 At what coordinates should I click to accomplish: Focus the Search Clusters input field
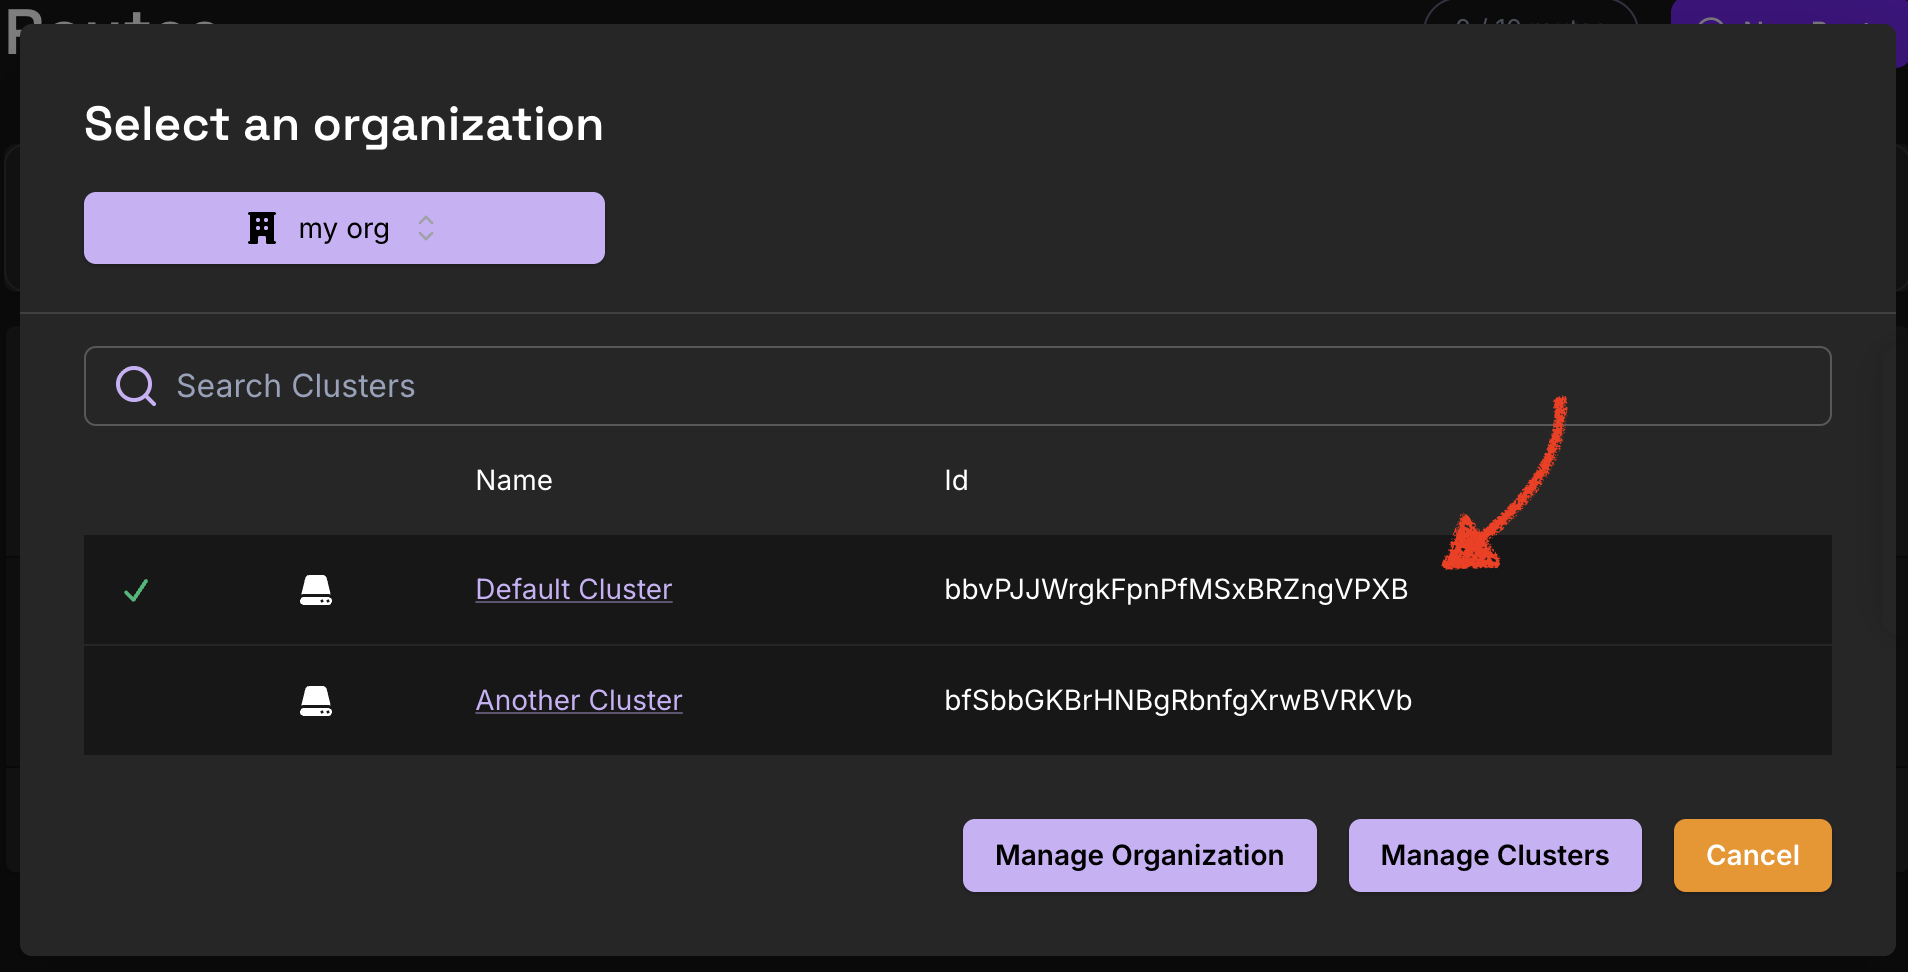[x=957, y=386]
